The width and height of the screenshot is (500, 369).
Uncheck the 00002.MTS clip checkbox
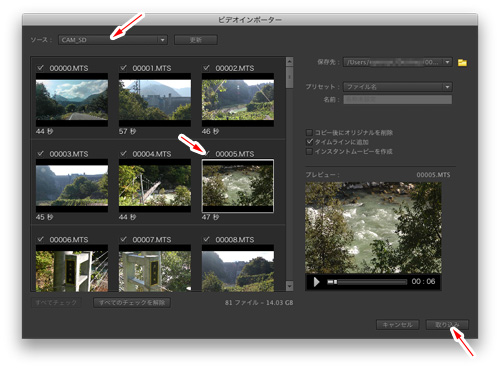pos(206,68)
